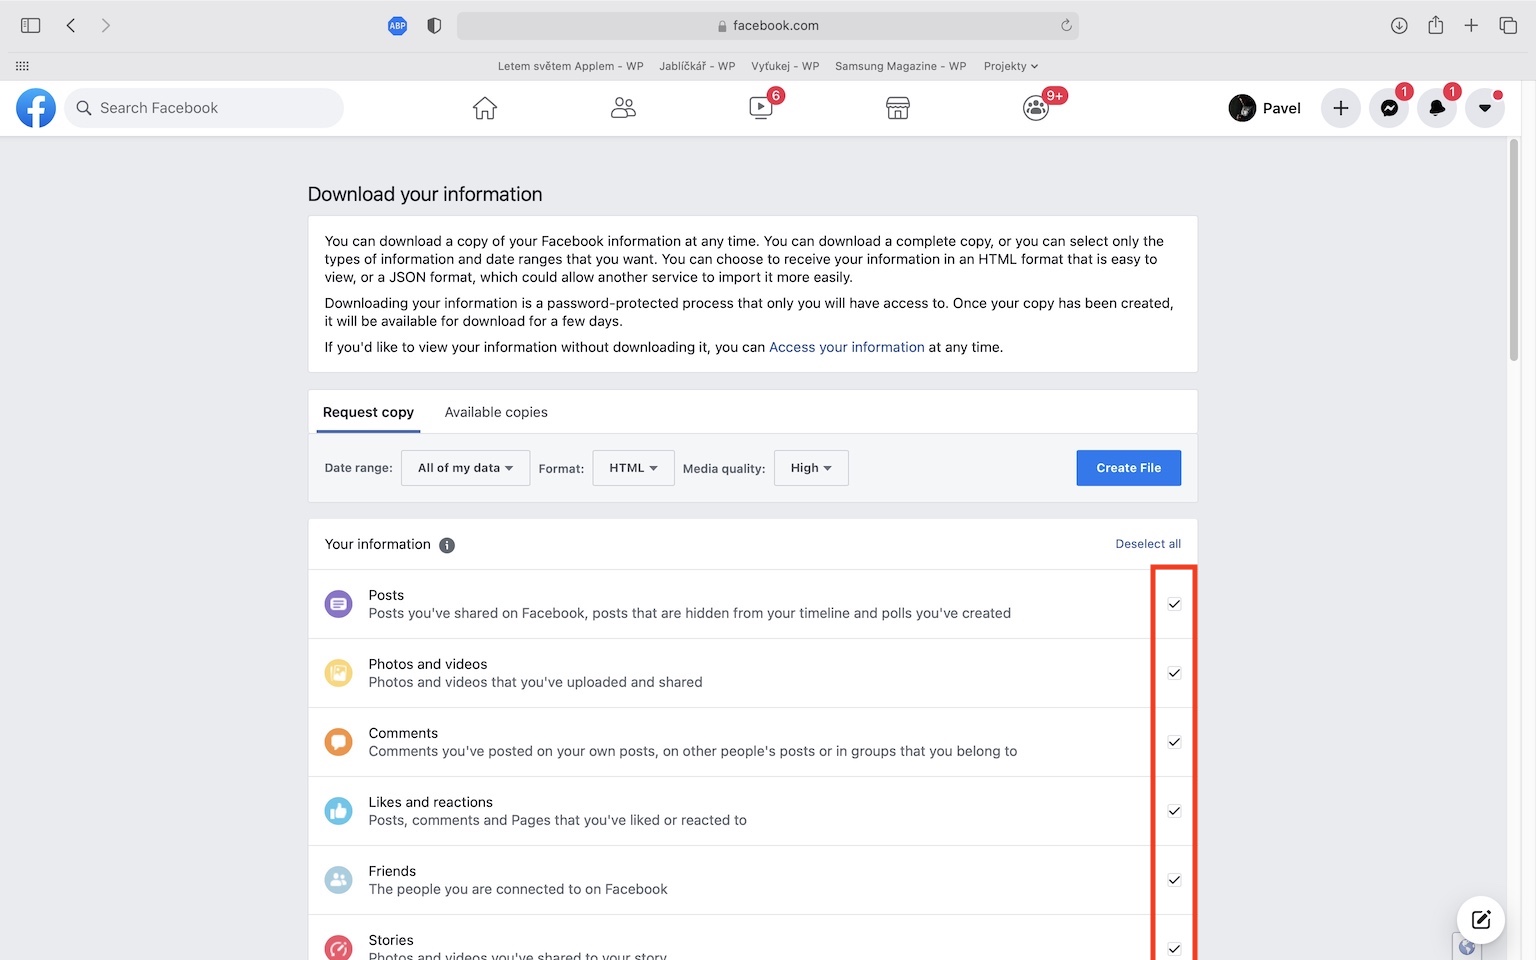Open the Media quality dropdown
The height and width of the screenshot is (960, 1536).
(811, 468)
